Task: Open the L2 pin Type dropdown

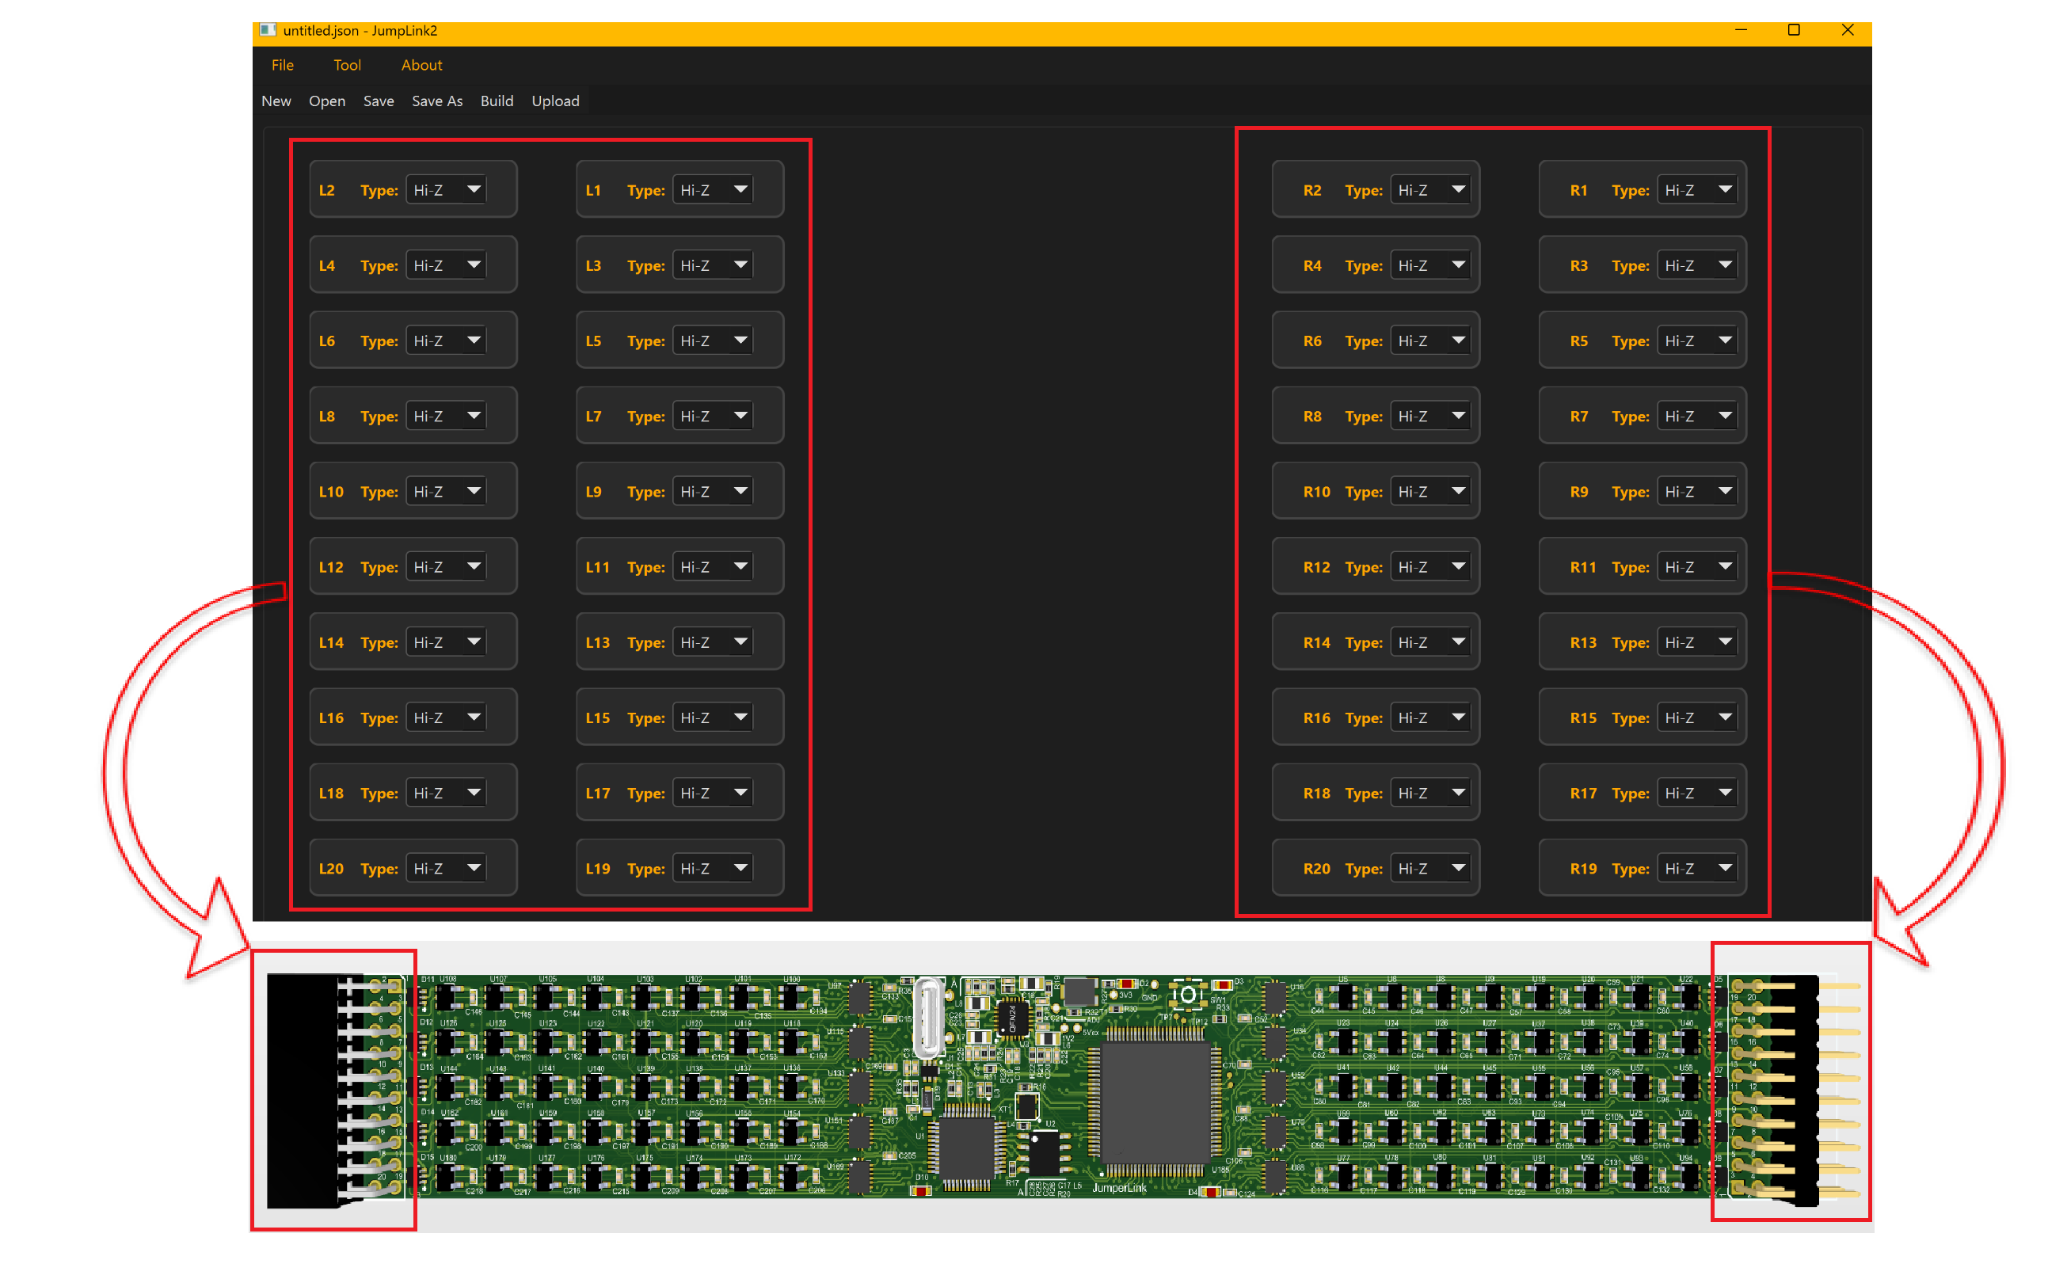Action: point(446,190)
